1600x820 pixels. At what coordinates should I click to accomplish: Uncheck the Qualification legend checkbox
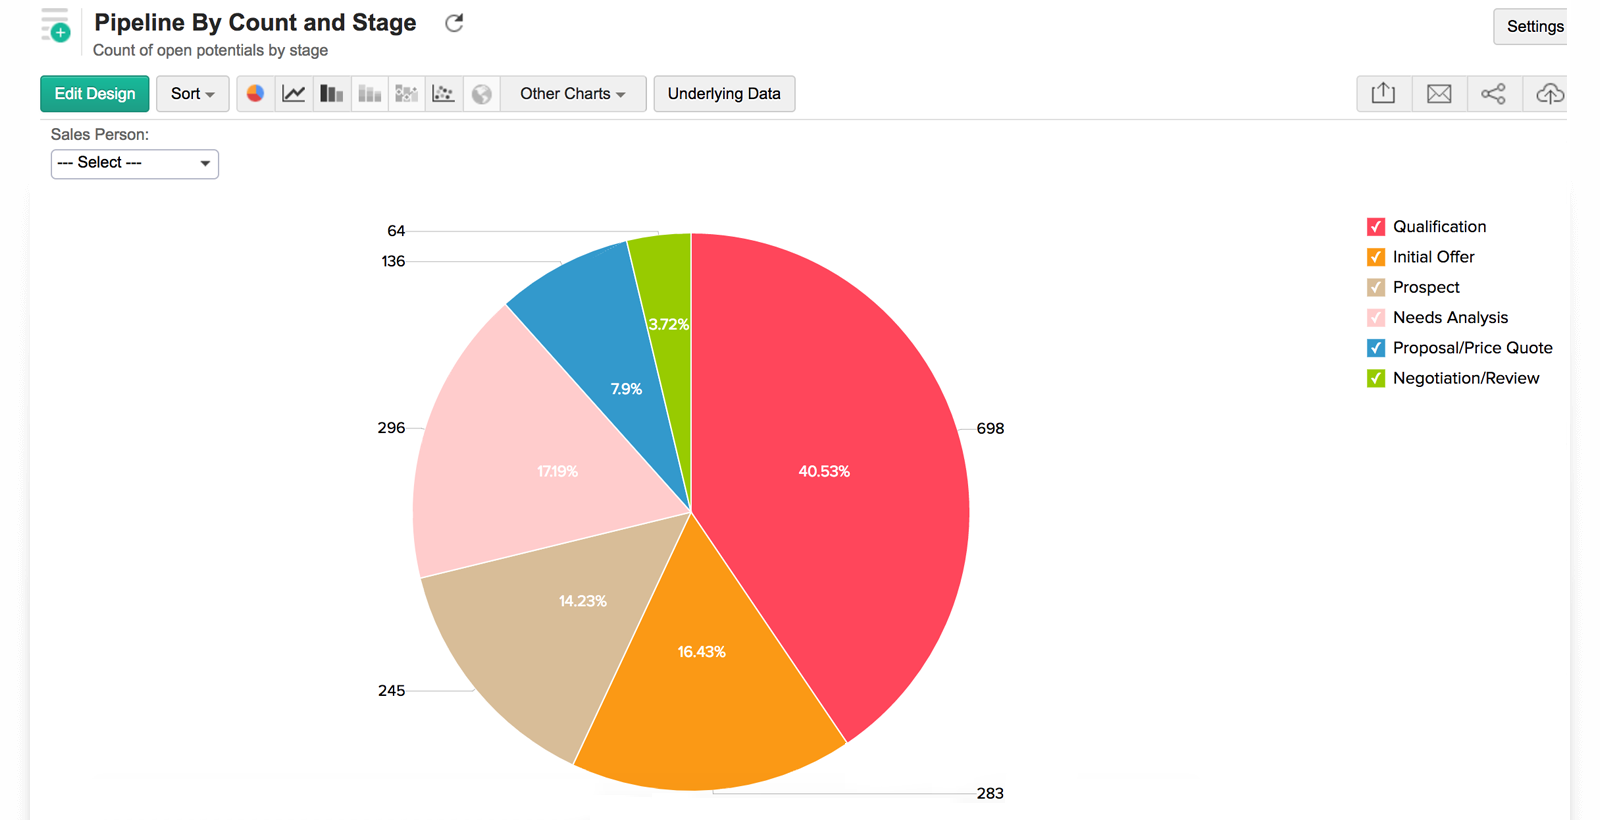point(1376,227)
